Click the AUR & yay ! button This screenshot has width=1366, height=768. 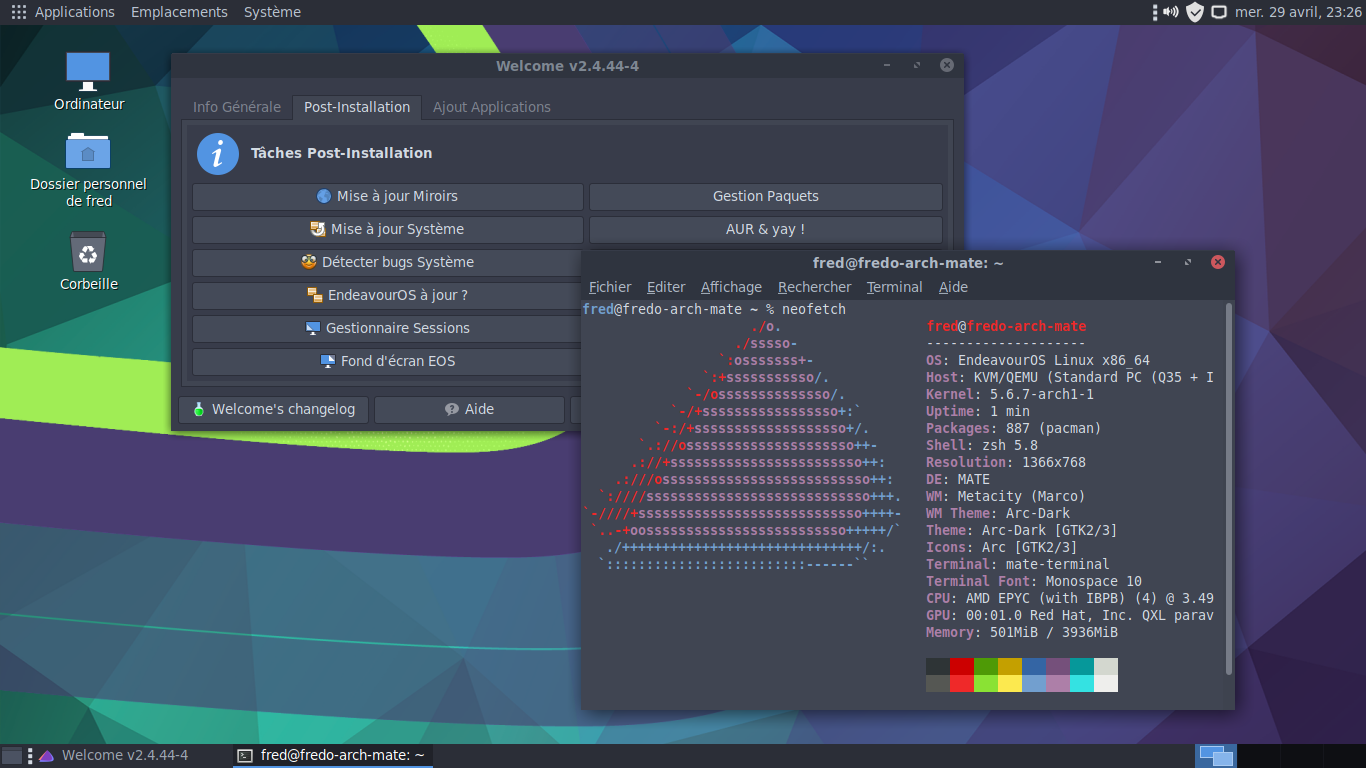pyautogui.click(x=766, y=229)
